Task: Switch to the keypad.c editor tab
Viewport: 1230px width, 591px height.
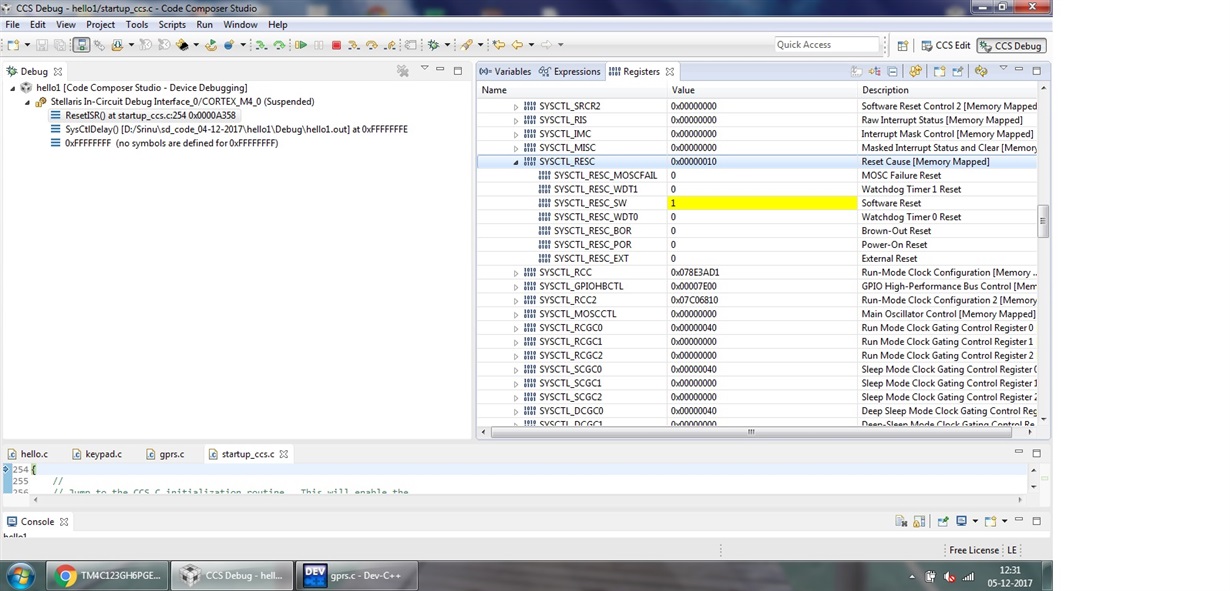Action: [x=96, y=454]
